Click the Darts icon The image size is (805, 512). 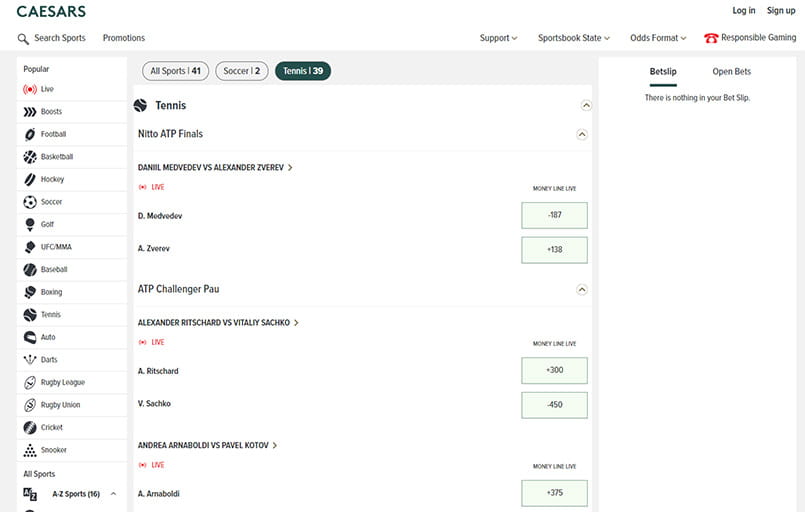coord(30,360)
